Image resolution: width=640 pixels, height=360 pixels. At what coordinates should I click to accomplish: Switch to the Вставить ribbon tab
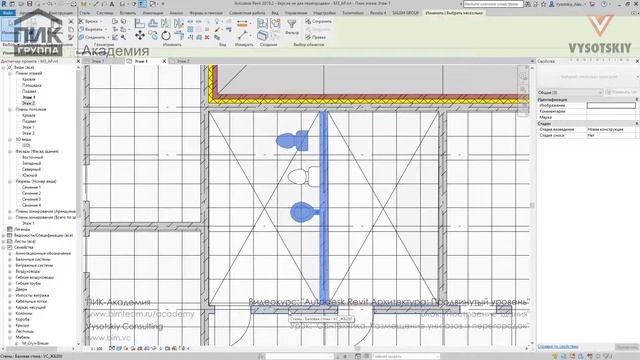coord(128,13)
